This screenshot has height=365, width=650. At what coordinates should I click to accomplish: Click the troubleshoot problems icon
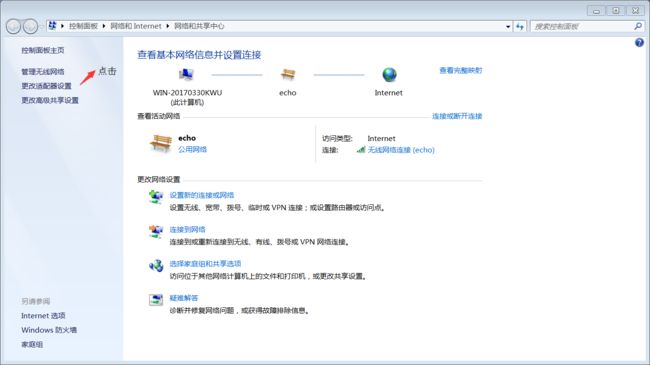point(156,299)
